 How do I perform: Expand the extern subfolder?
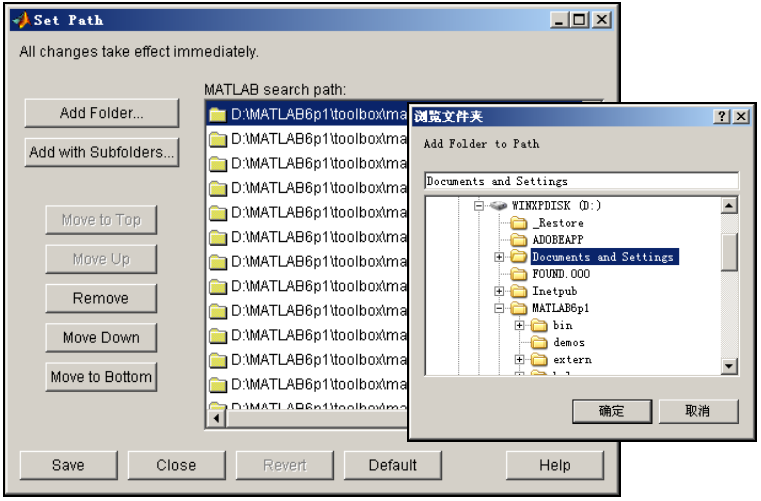click(x=520, y=359)
